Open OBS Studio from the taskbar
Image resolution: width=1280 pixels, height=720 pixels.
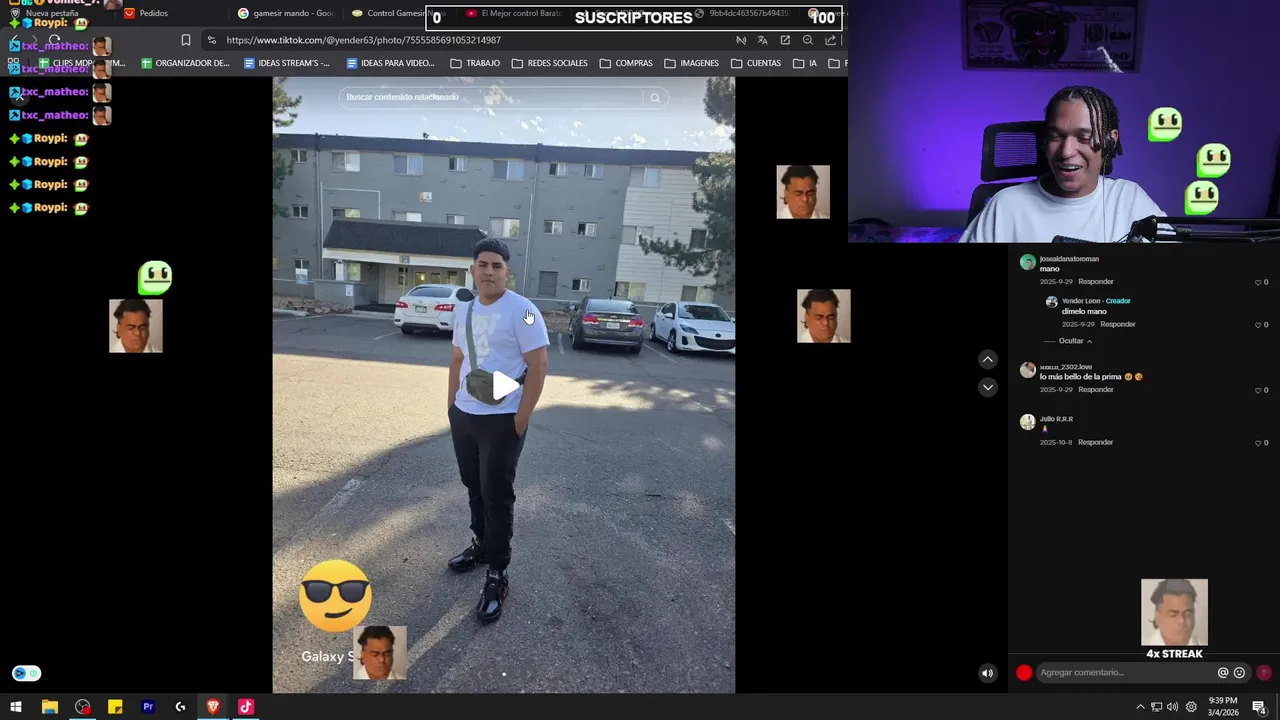coord(82,707)
